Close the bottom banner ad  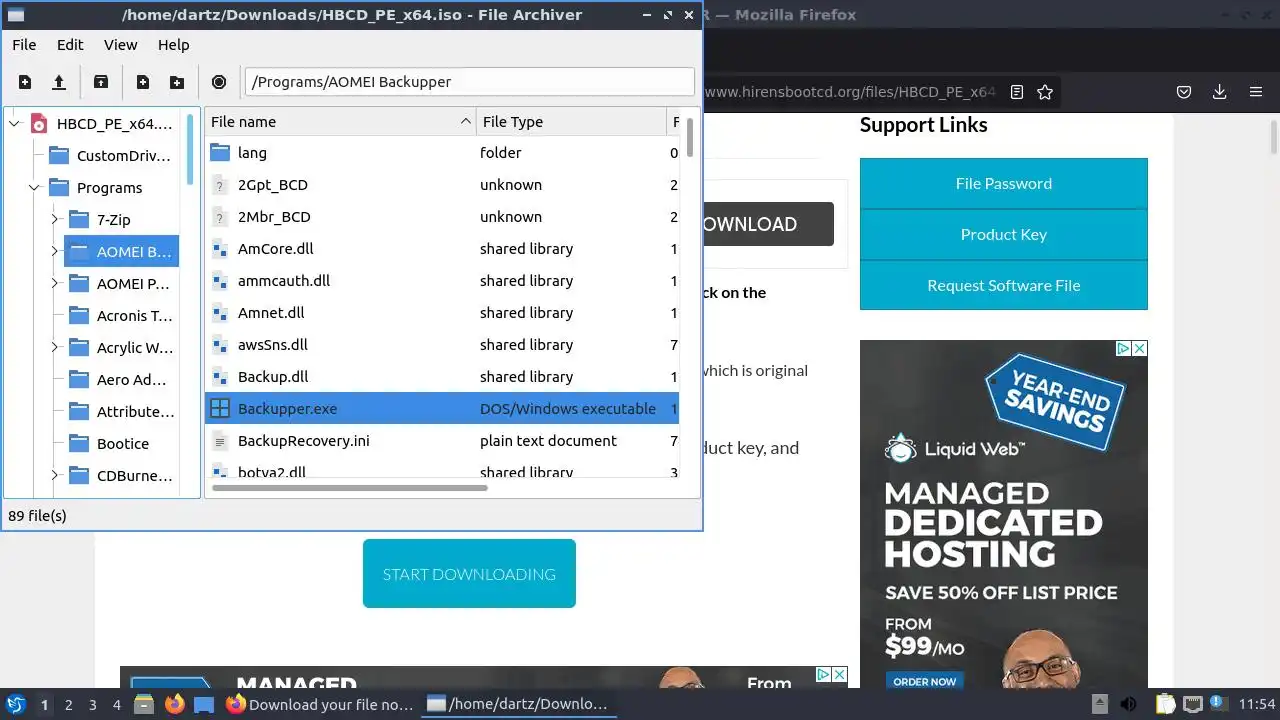tap(839, 675)
